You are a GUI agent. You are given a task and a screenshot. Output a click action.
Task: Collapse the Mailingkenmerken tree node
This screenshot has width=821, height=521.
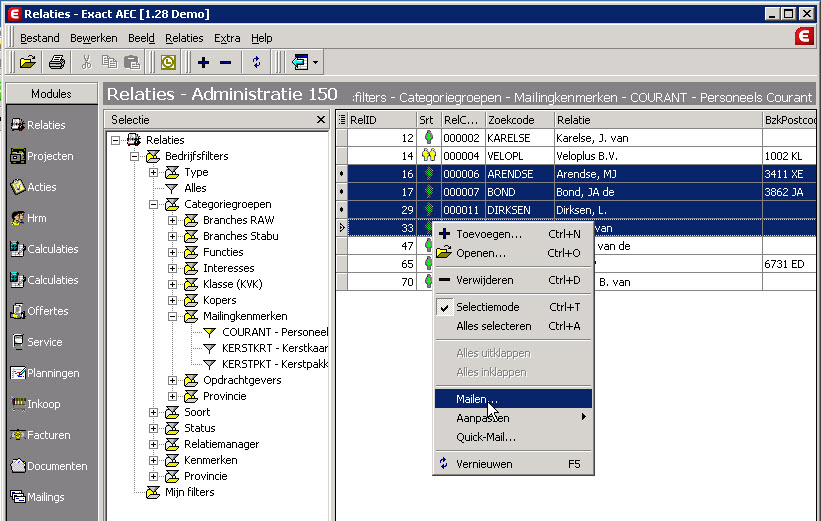point(172,316)
